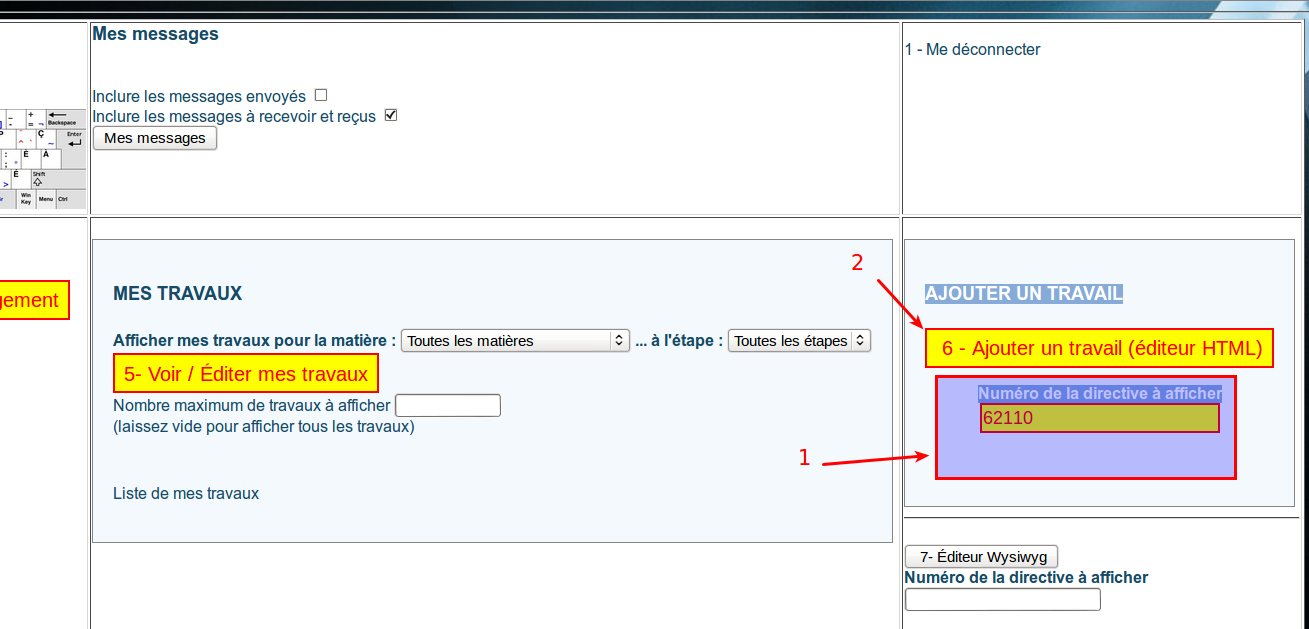
Task: Click the Ctrl key on keyboard image
Action: click(63, 199)
